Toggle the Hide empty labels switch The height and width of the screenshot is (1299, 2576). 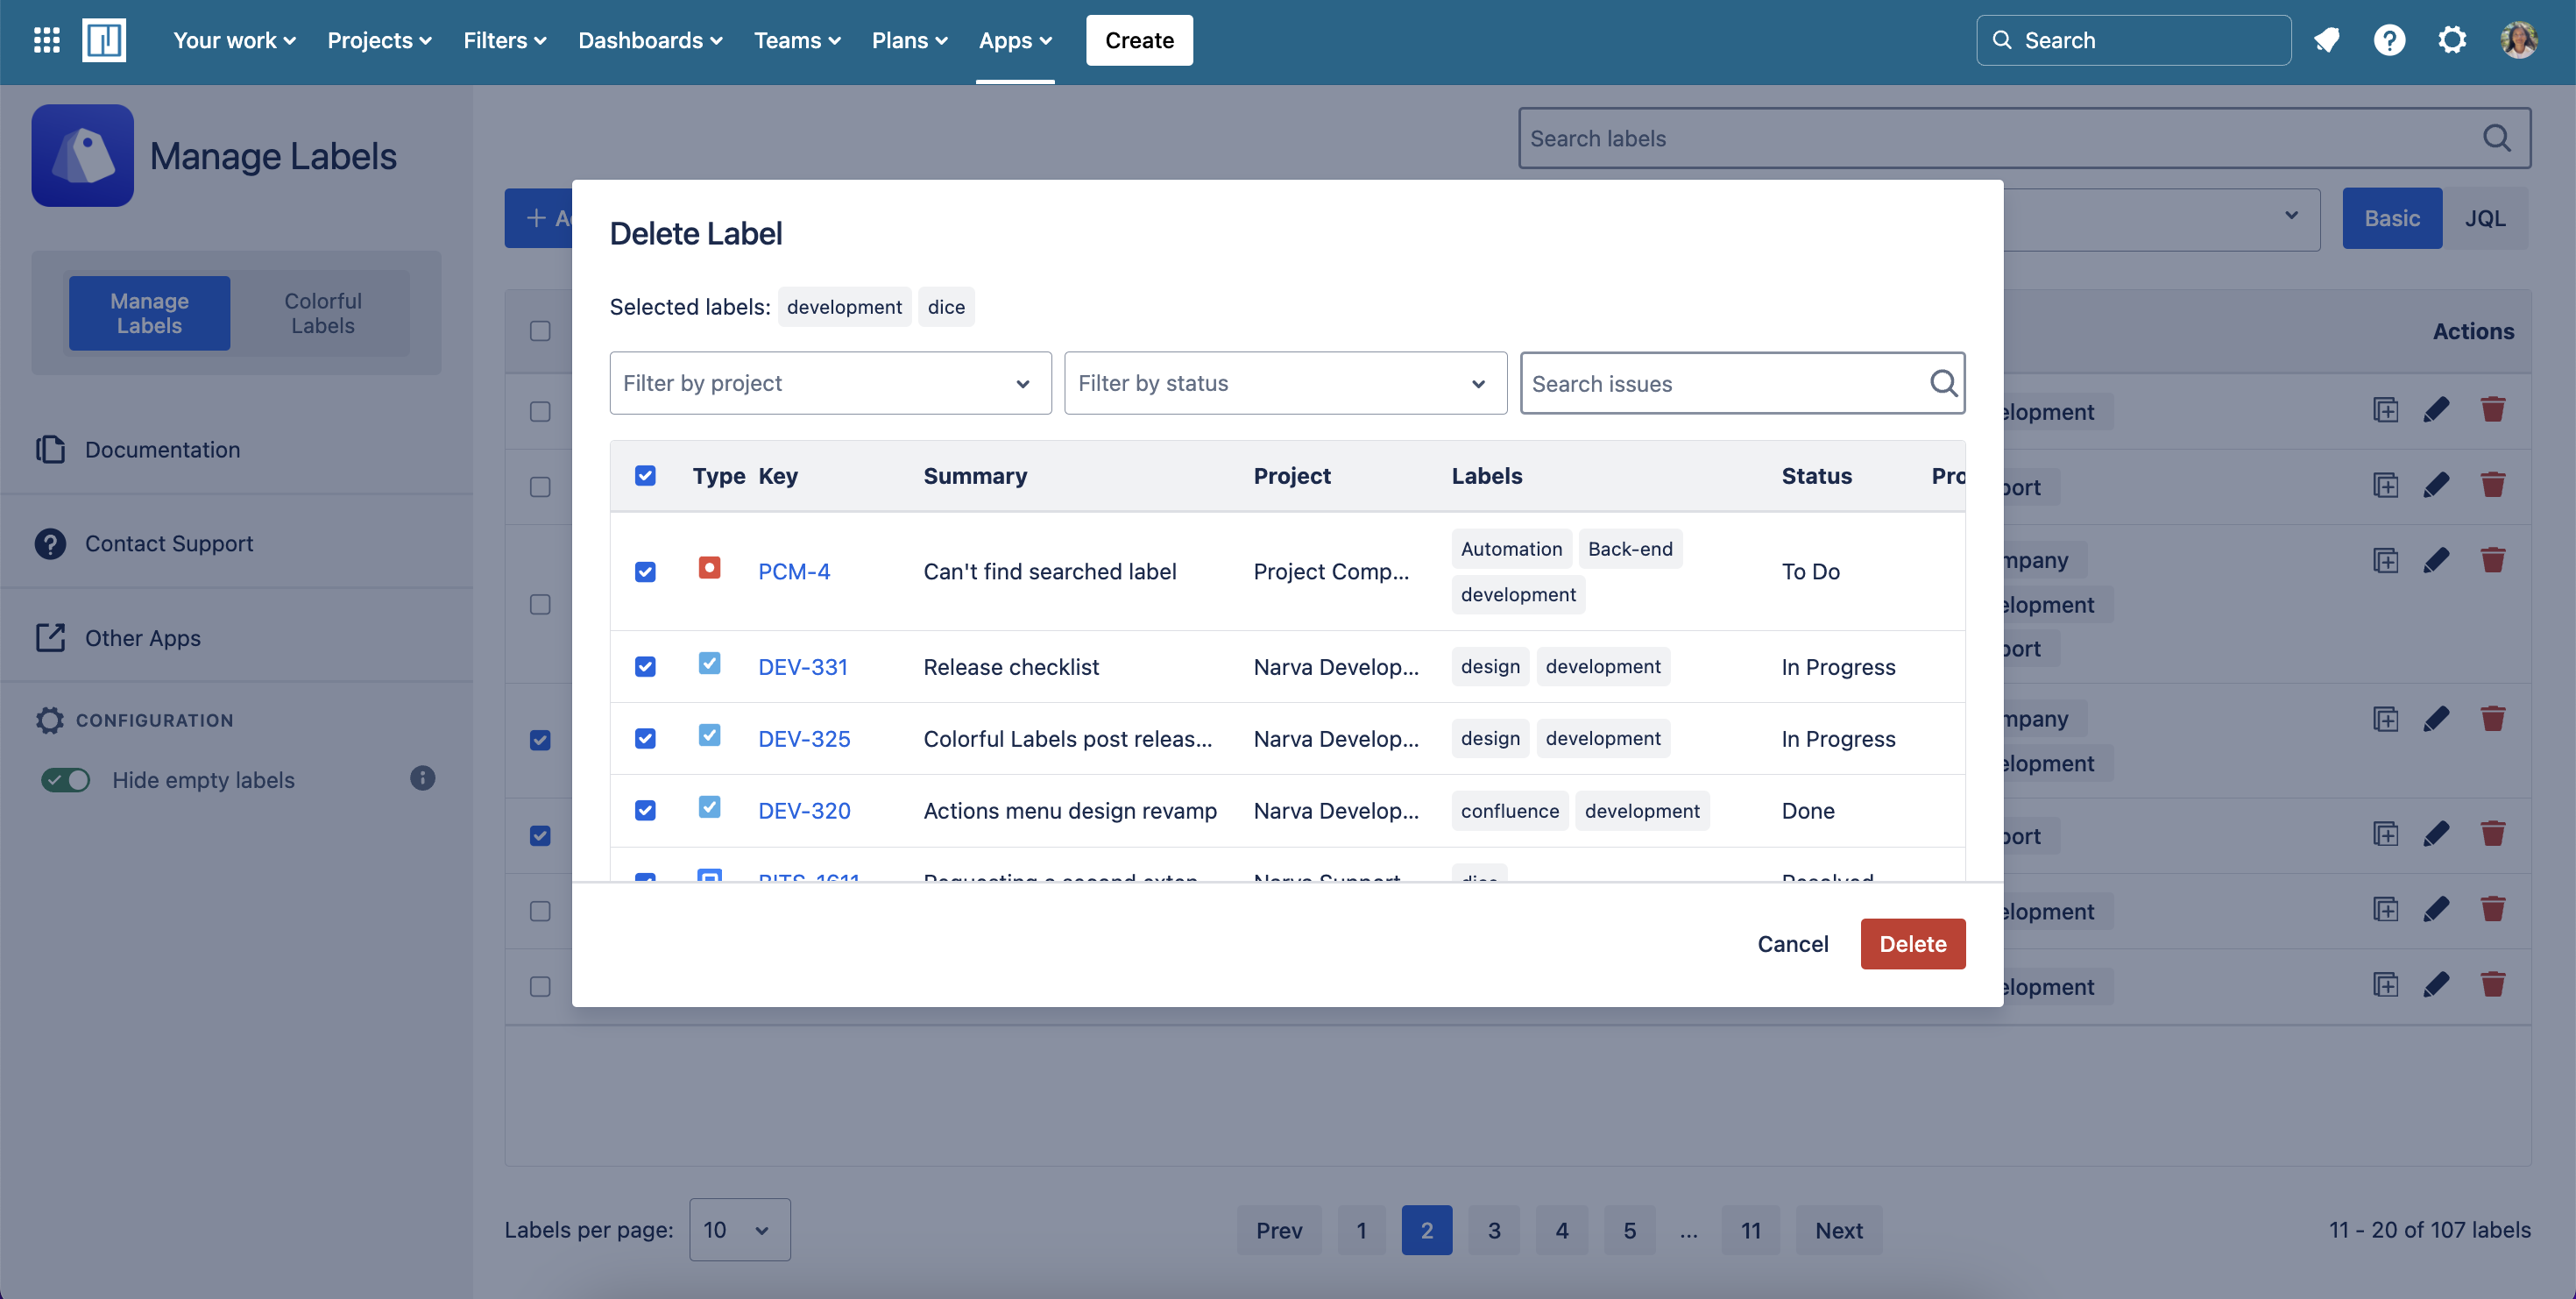(66, 779)
